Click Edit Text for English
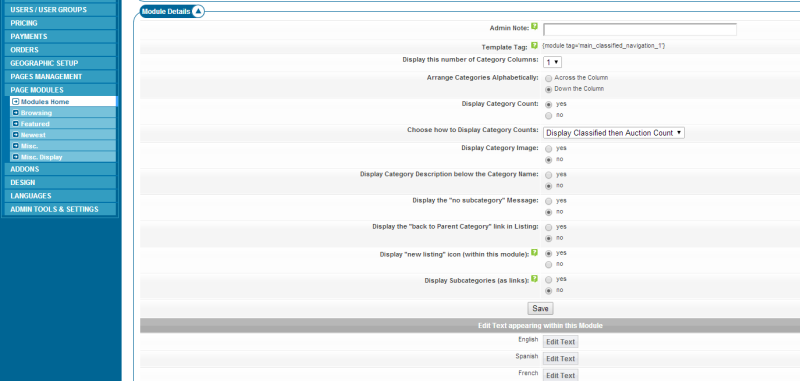Image resolution: width=800 pixels, height=381 pixels. 561,342
